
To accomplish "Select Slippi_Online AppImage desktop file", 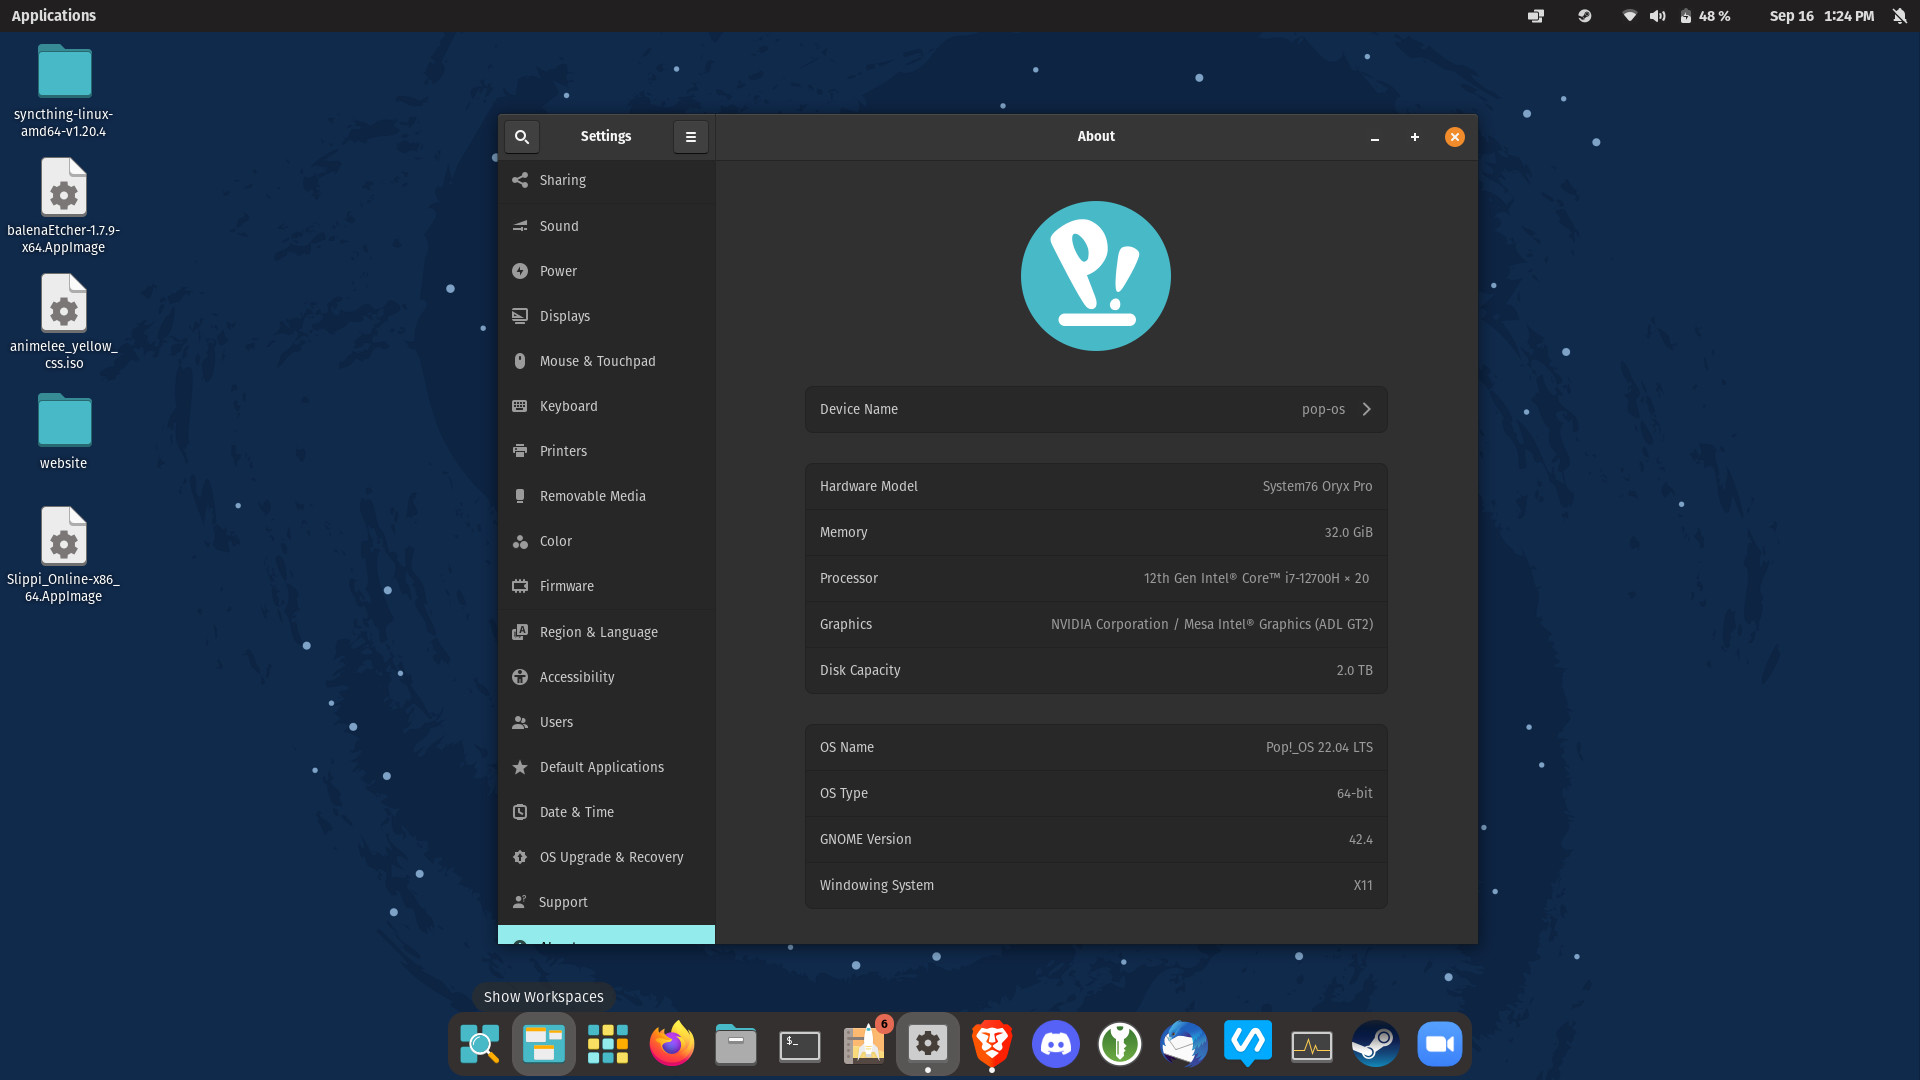I will coord(64,555).
